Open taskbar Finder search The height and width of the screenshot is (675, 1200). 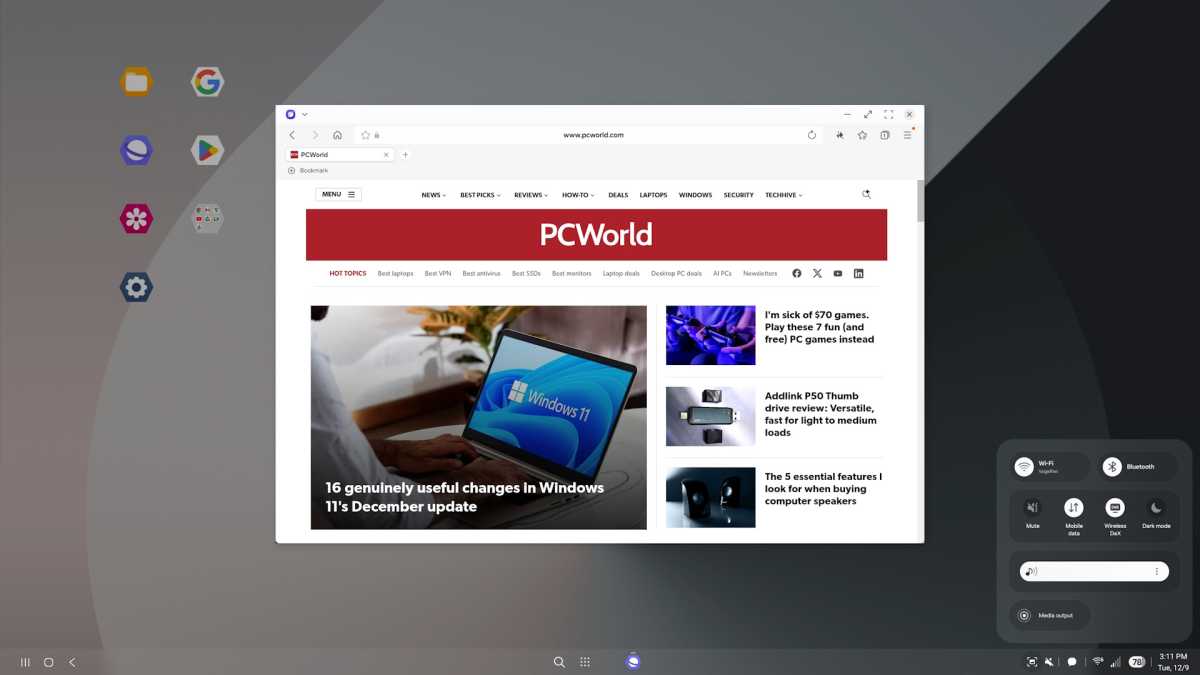tap(559, 662)
